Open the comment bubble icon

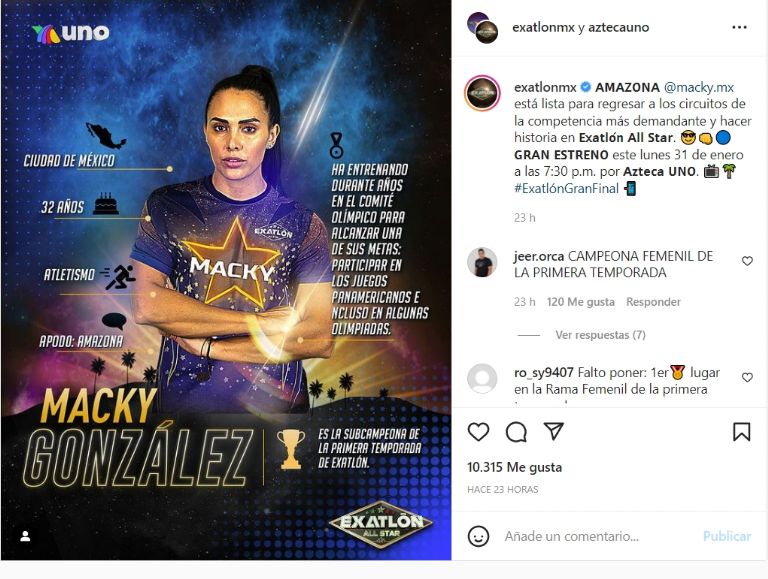(516, 432)
